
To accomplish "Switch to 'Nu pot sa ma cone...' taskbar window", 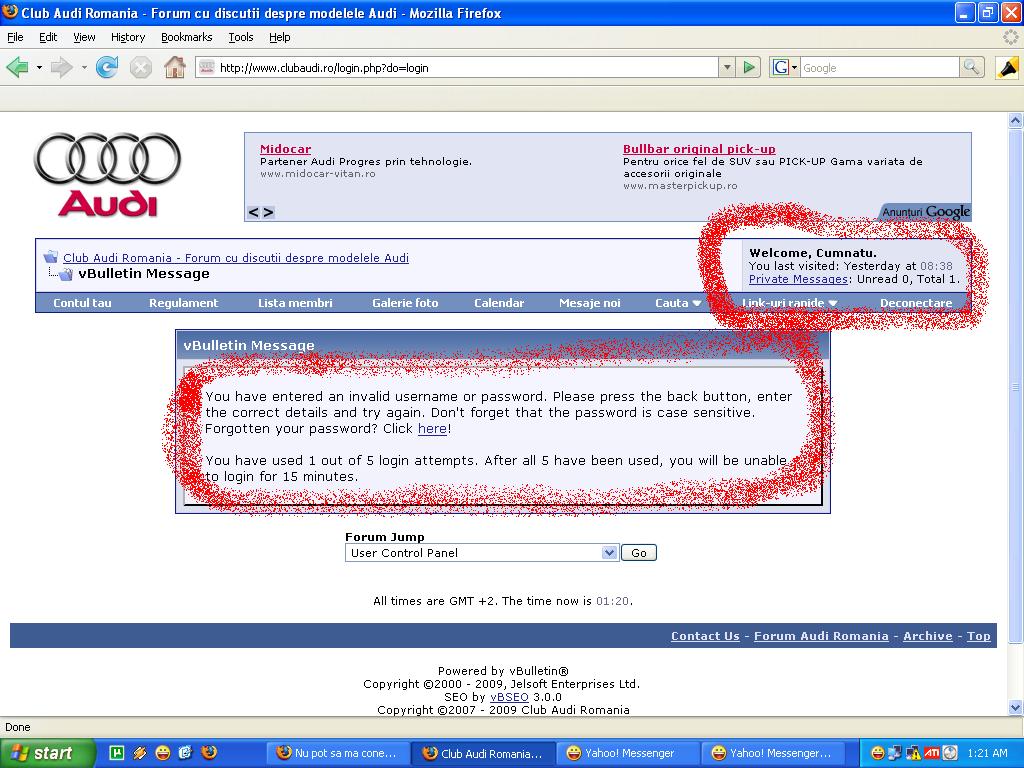I will pyautogui.click(x=338, y=753).
